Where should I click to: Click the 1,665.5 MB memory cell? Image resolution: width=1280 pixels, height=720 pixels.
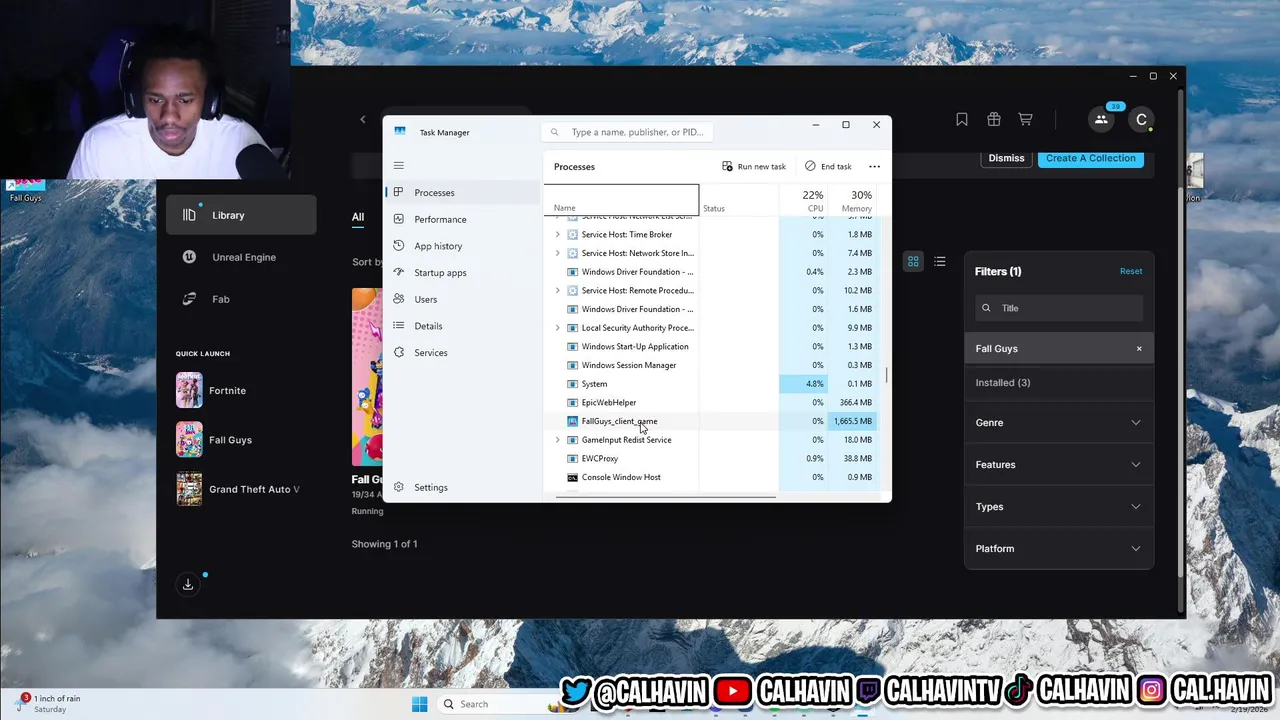click(x=853, y=421)
